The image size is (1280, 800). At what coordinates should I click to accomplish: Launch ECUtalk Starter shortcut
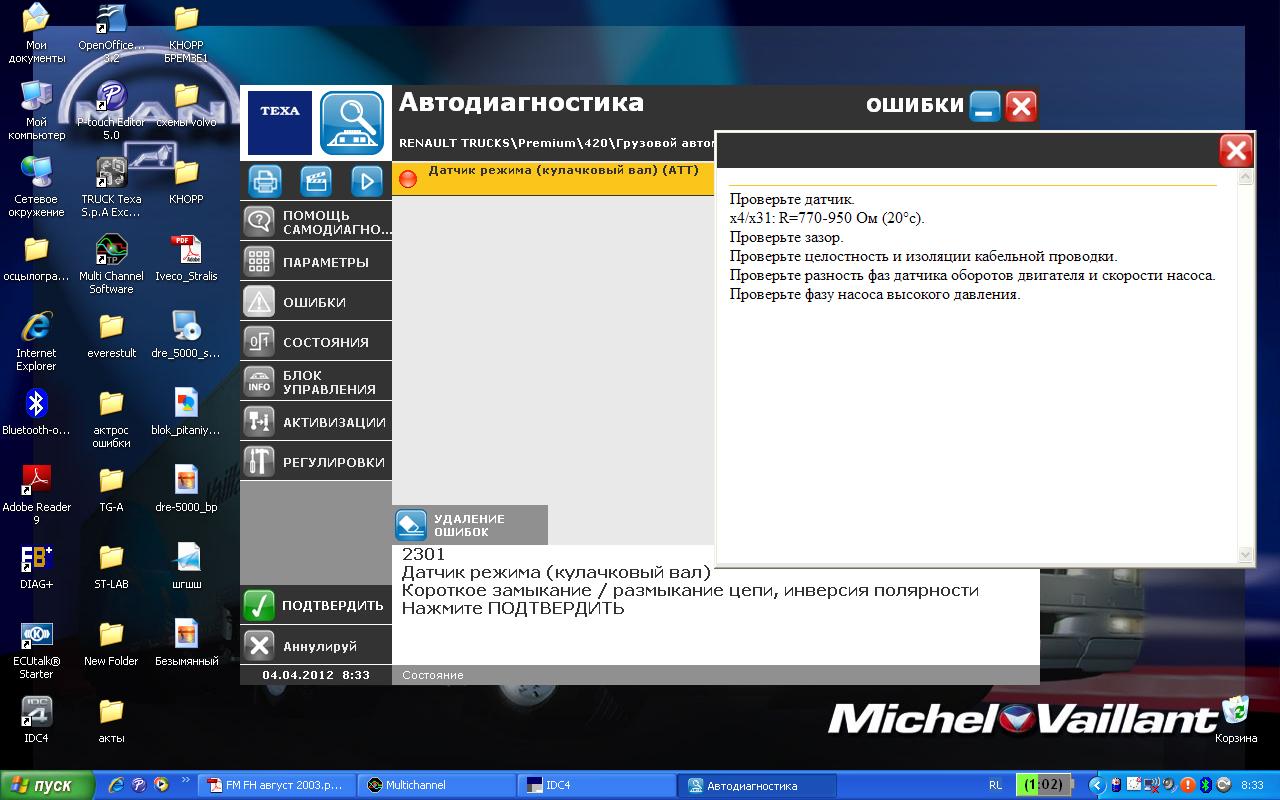pyautogui.click(x=36, y=650)
